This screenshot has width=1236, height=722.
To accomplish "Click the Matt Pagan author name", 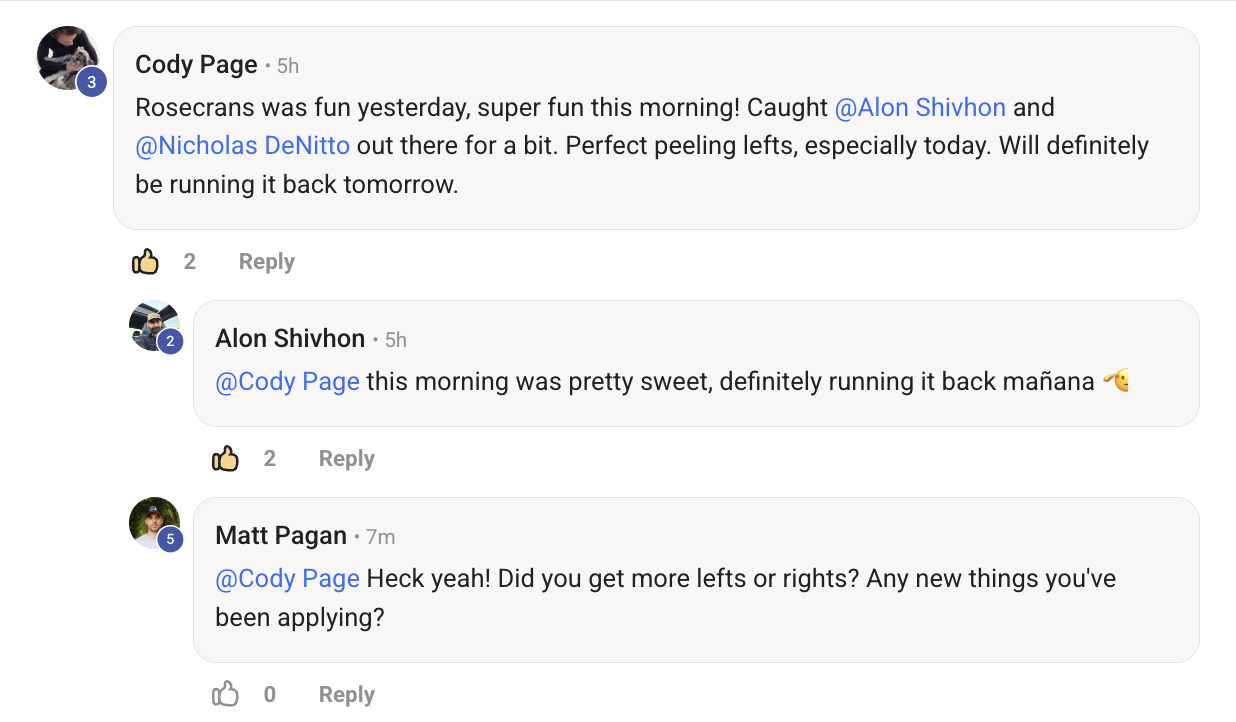I will pyautogui.click(x=281, y=536).
